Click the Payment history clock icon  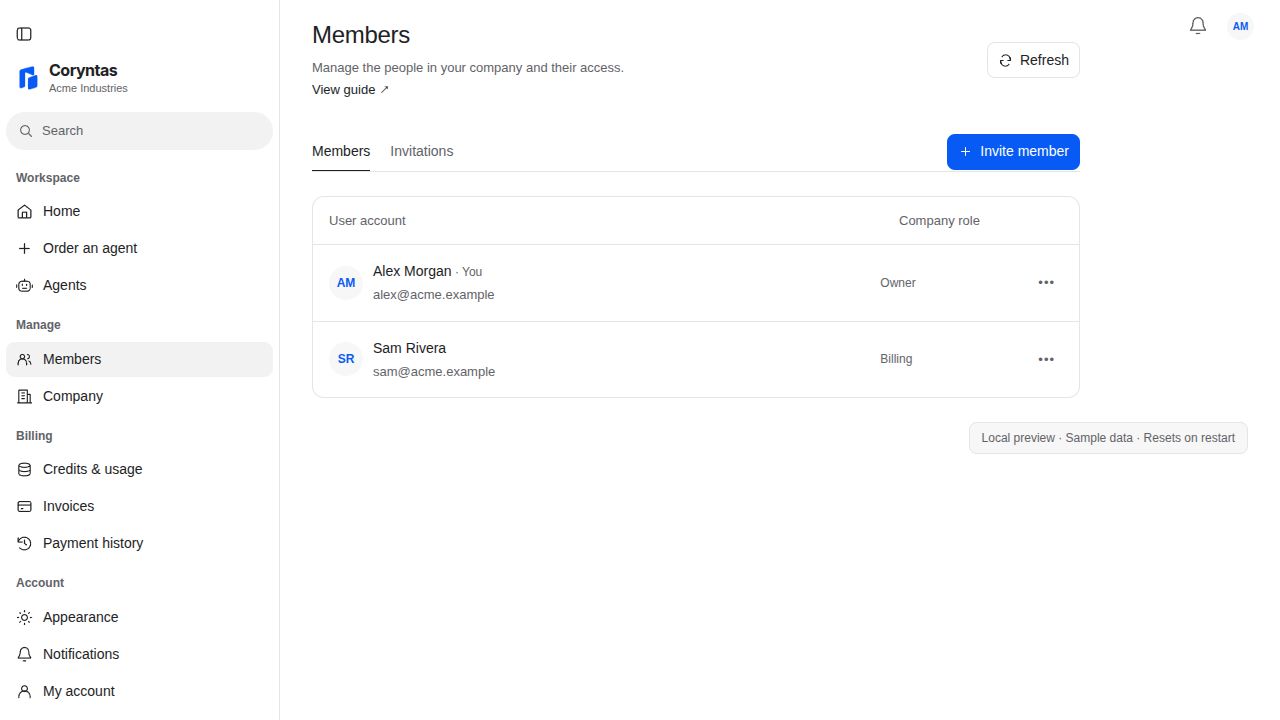pyautogui.click(x=25, y=544)
